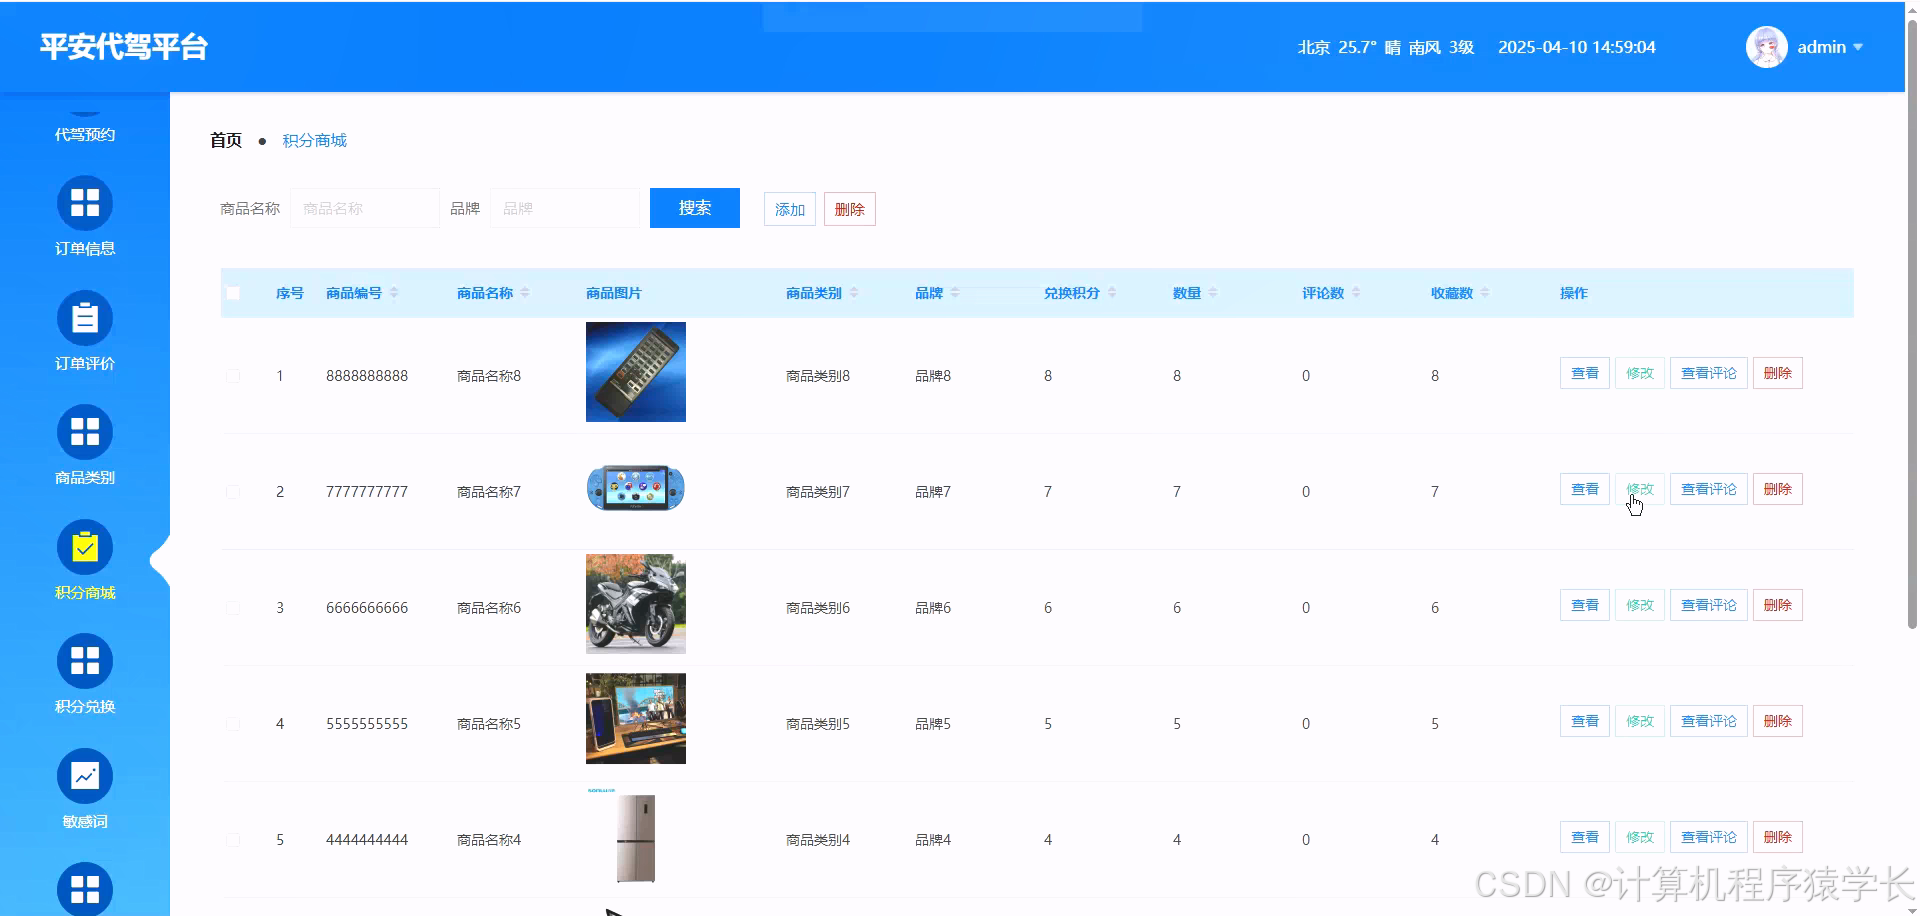
Task: Open 敏感词 chart icon
Action: [85, 776]
